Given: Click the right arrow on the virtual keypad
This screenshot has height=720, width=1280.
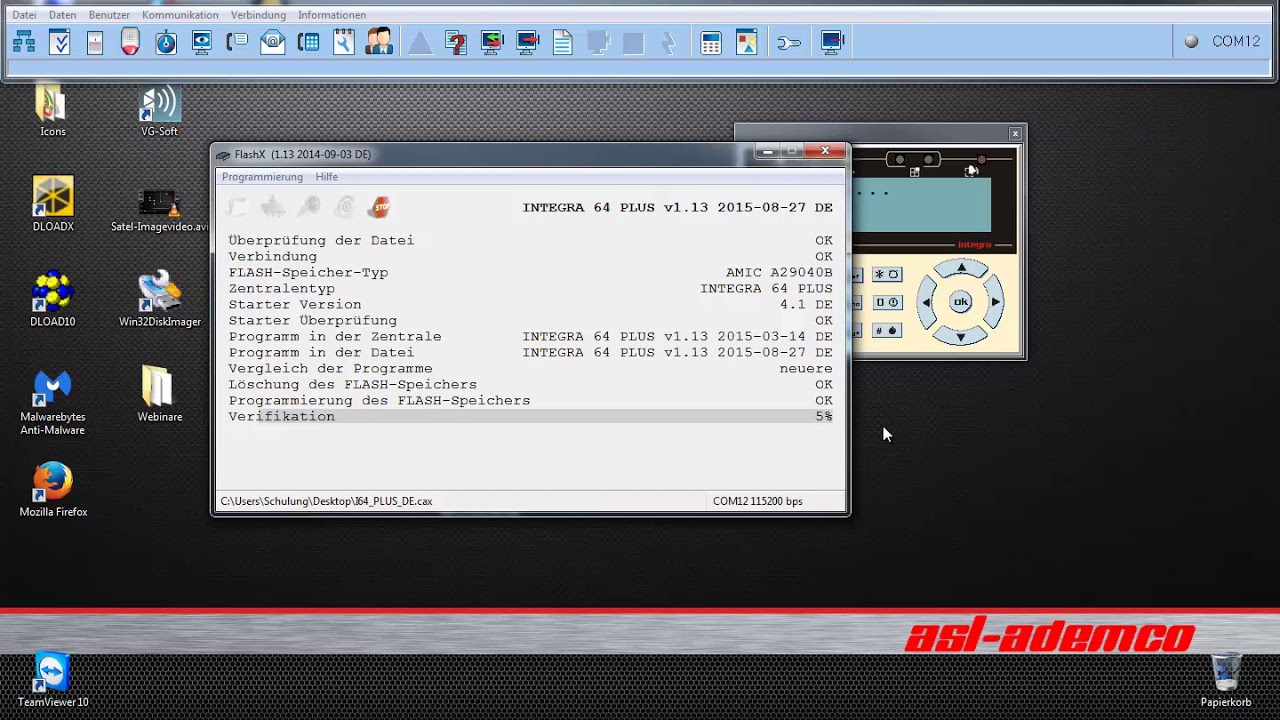Looking at the screenshot, I should click(x=995, y=302).
